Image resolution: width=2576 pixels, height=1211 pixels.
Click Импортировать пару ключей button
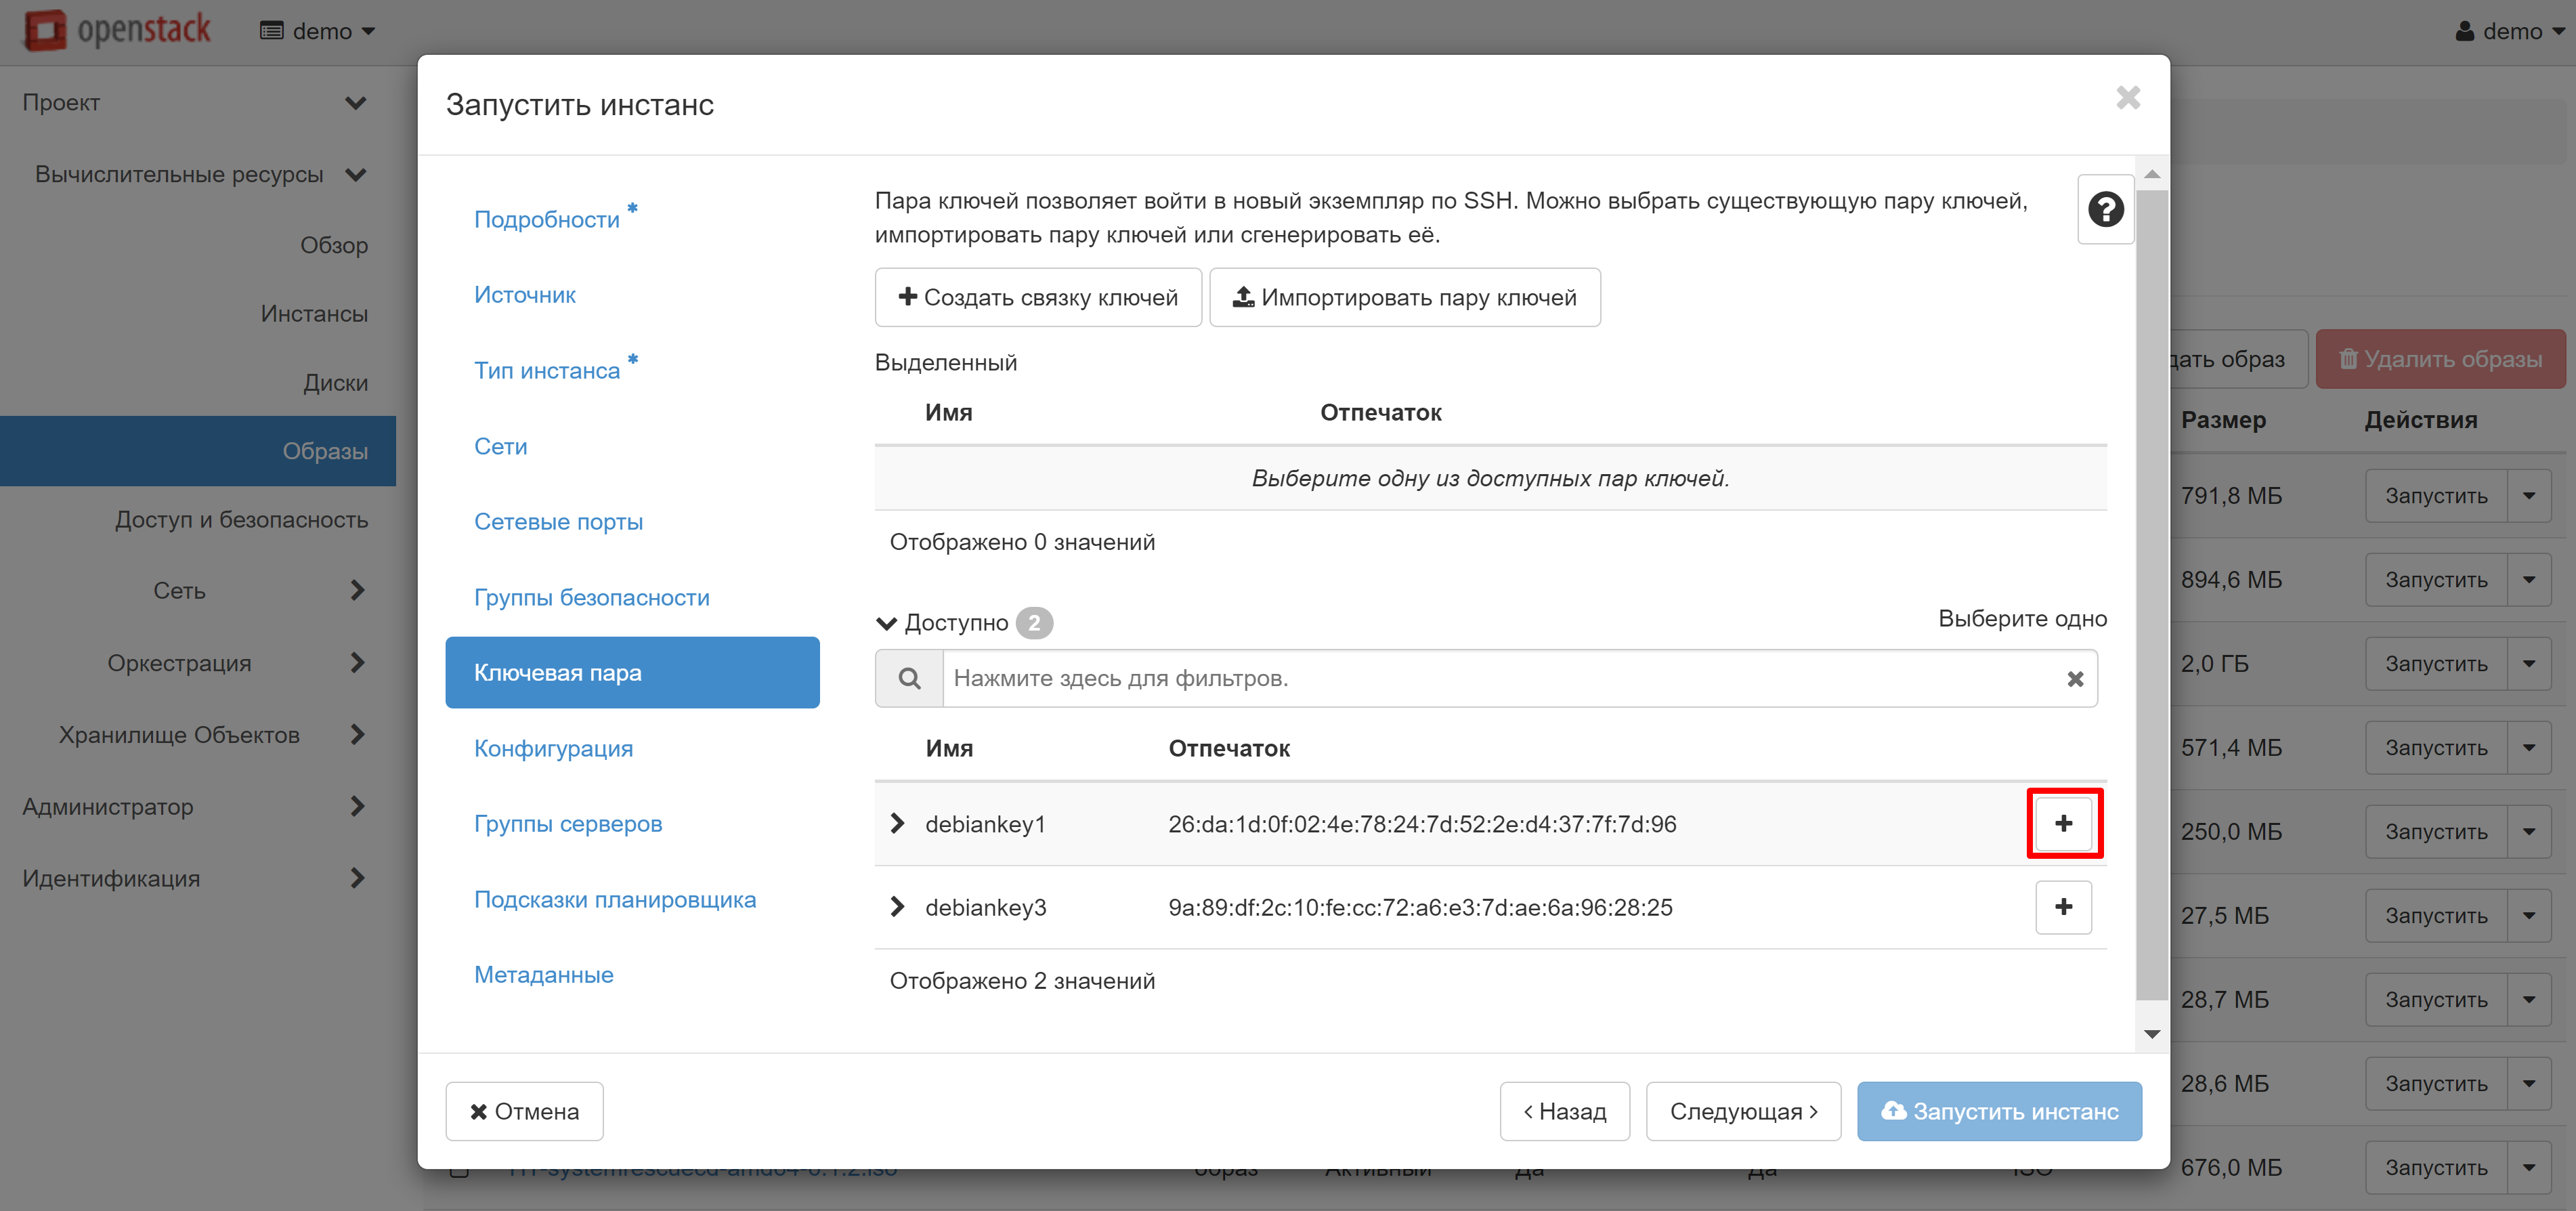1405,297
